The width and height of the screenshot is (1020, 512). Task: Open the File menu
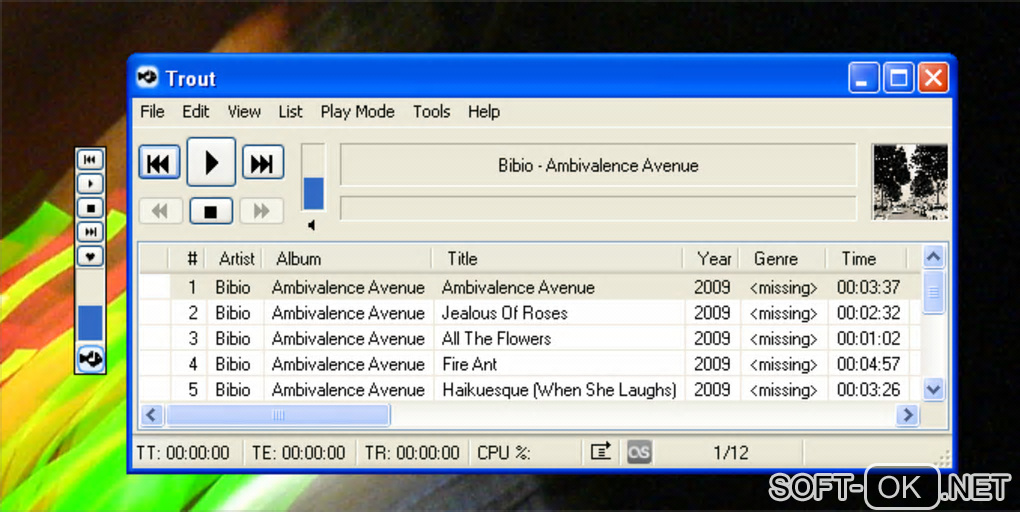(x=152, y=112)
